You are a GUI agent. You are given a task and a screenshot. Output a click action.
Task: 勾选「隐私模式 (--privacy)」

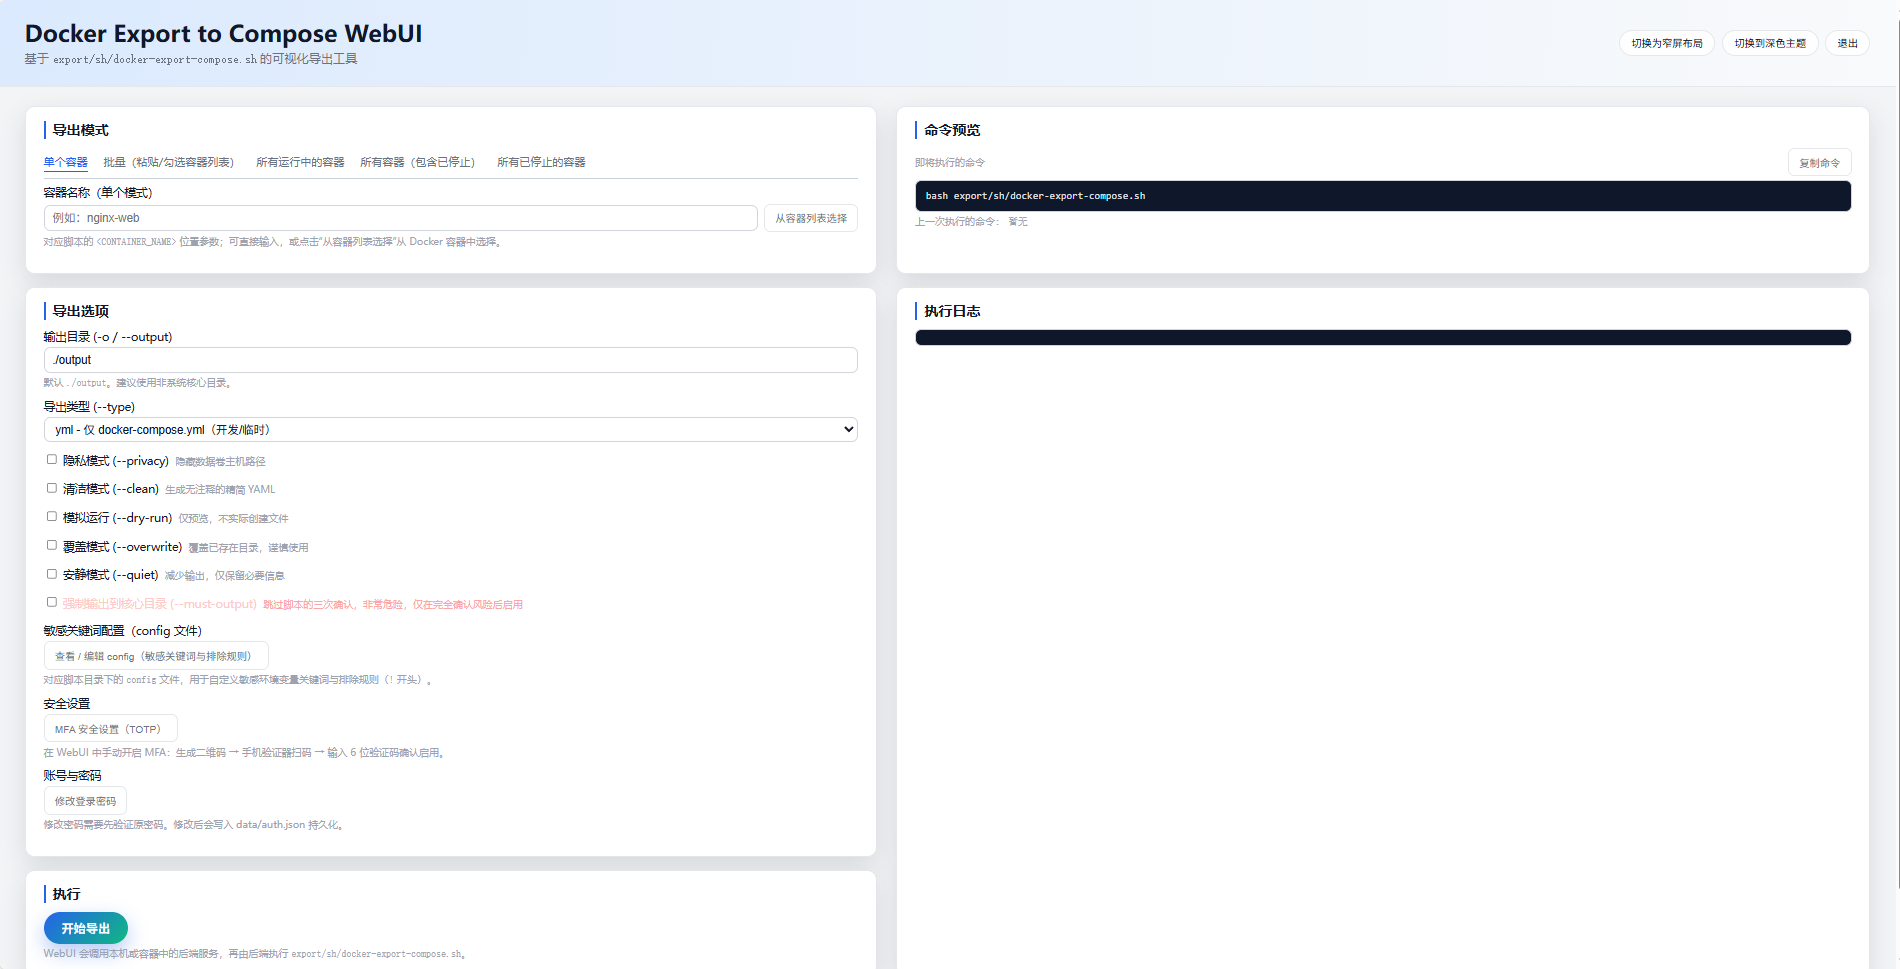pyautogui.click(x=51, y=459)
